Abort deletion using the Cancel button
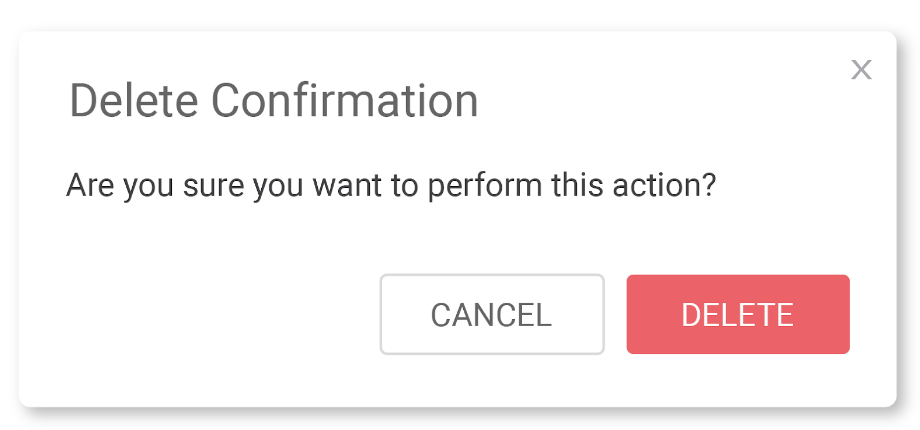 492,314
